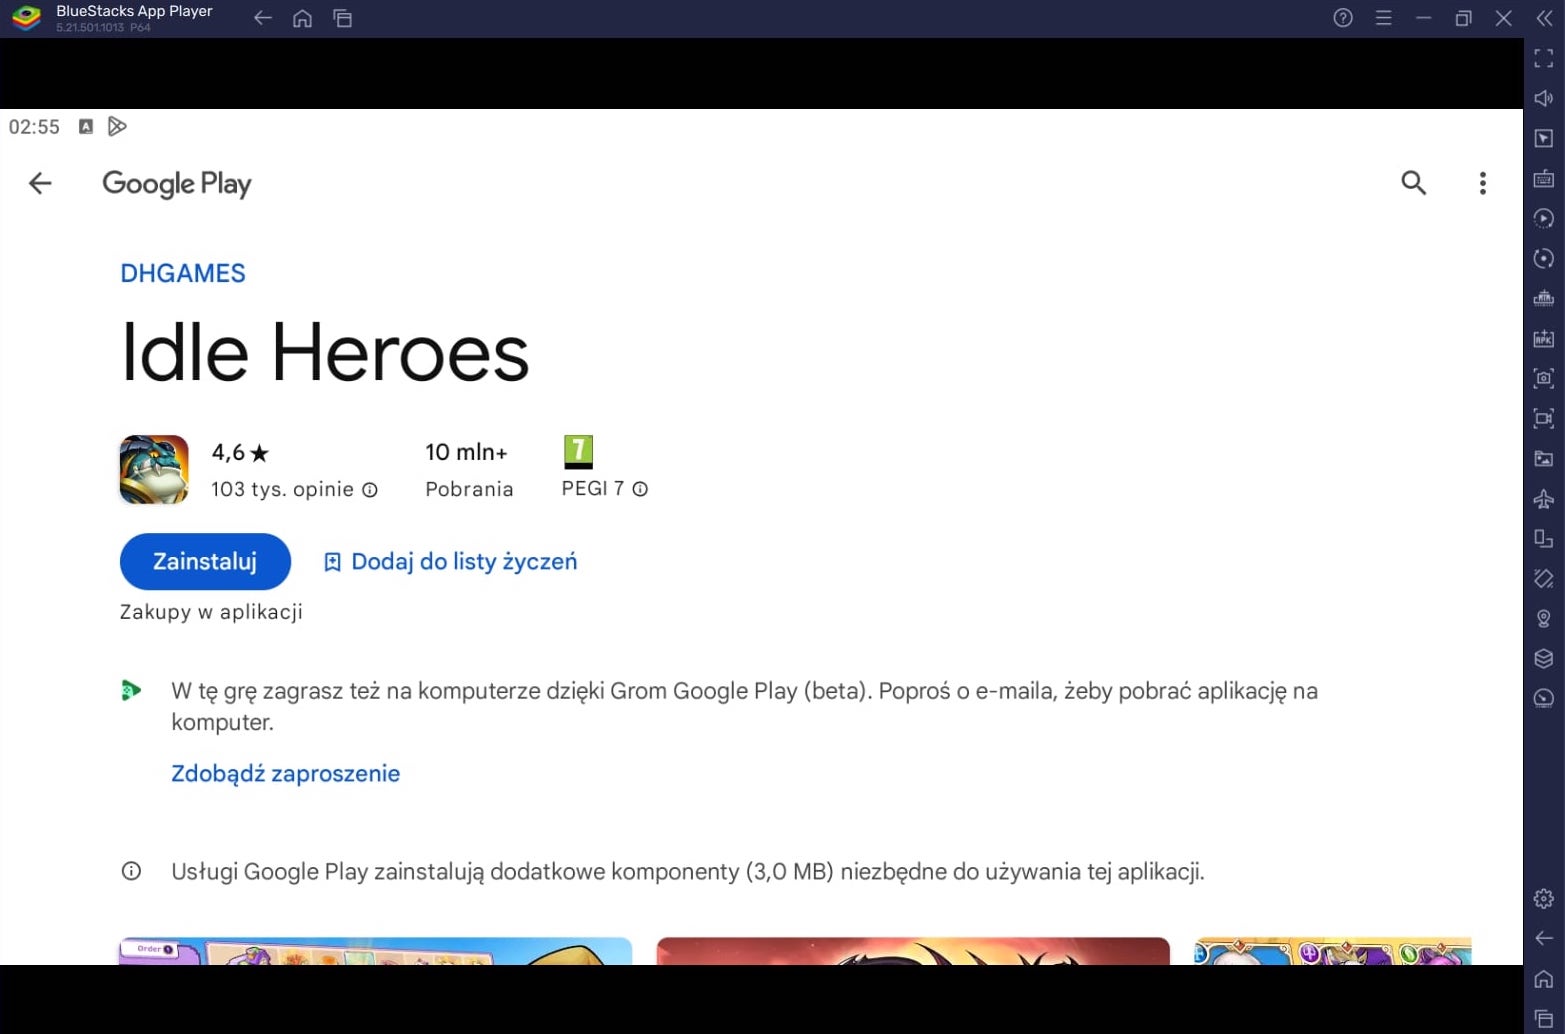This screenshot has height=1034, width=1565.
Task: Click sidebar Android back arrow
Action: (1544, 938)
